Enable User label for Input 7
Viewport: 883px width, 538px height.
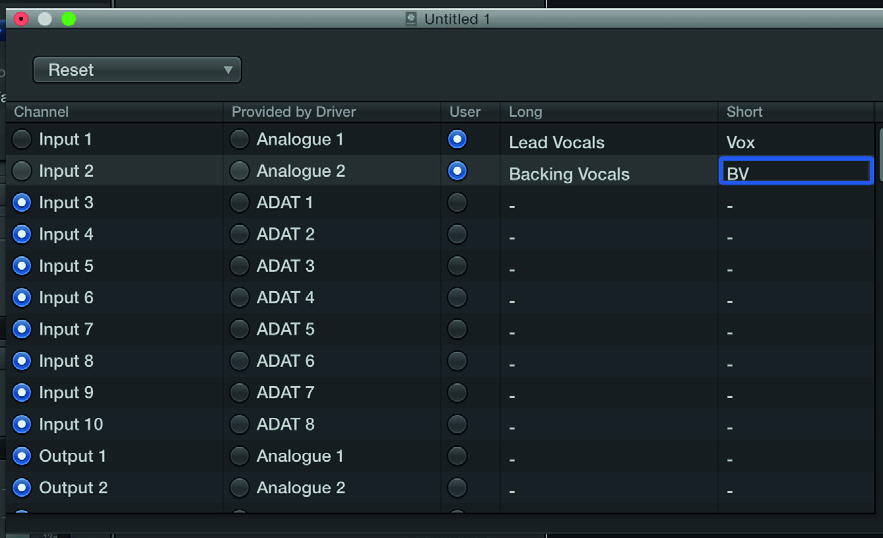(457, 329)
